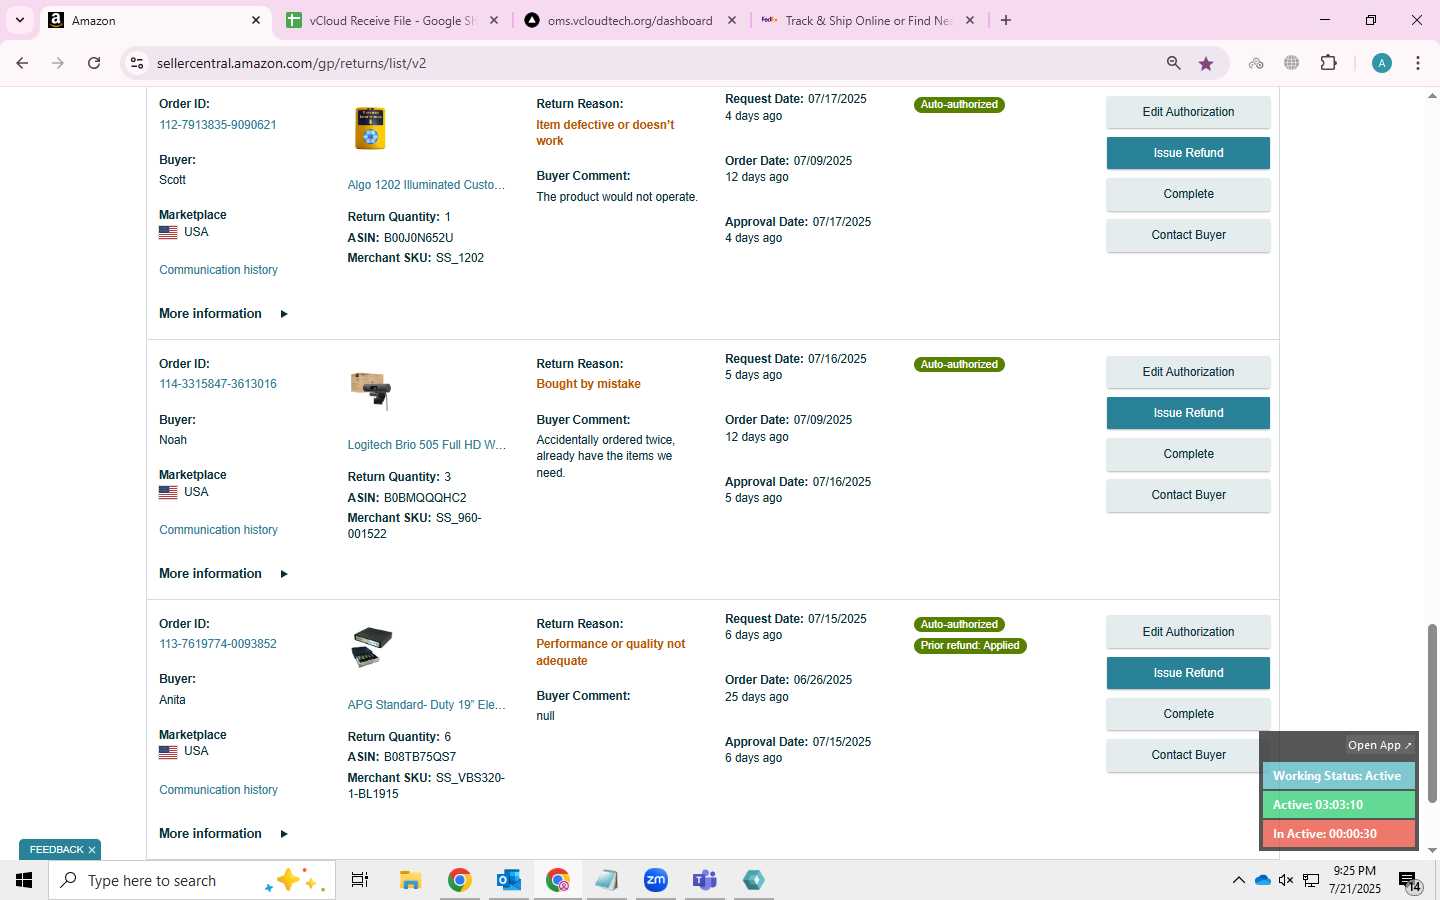Screen dimensions: 1440x900
Task: Close the vCloud Receive File tab
Action: click(x=494, y=20)
